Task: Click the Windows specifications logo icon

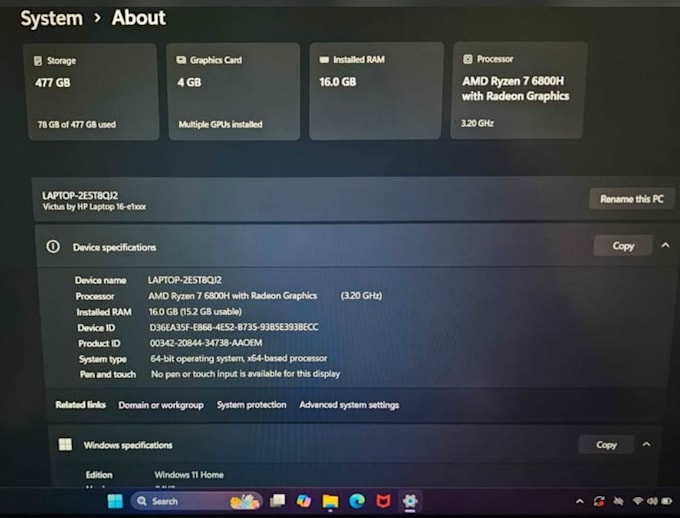Action: click(65, 445)
